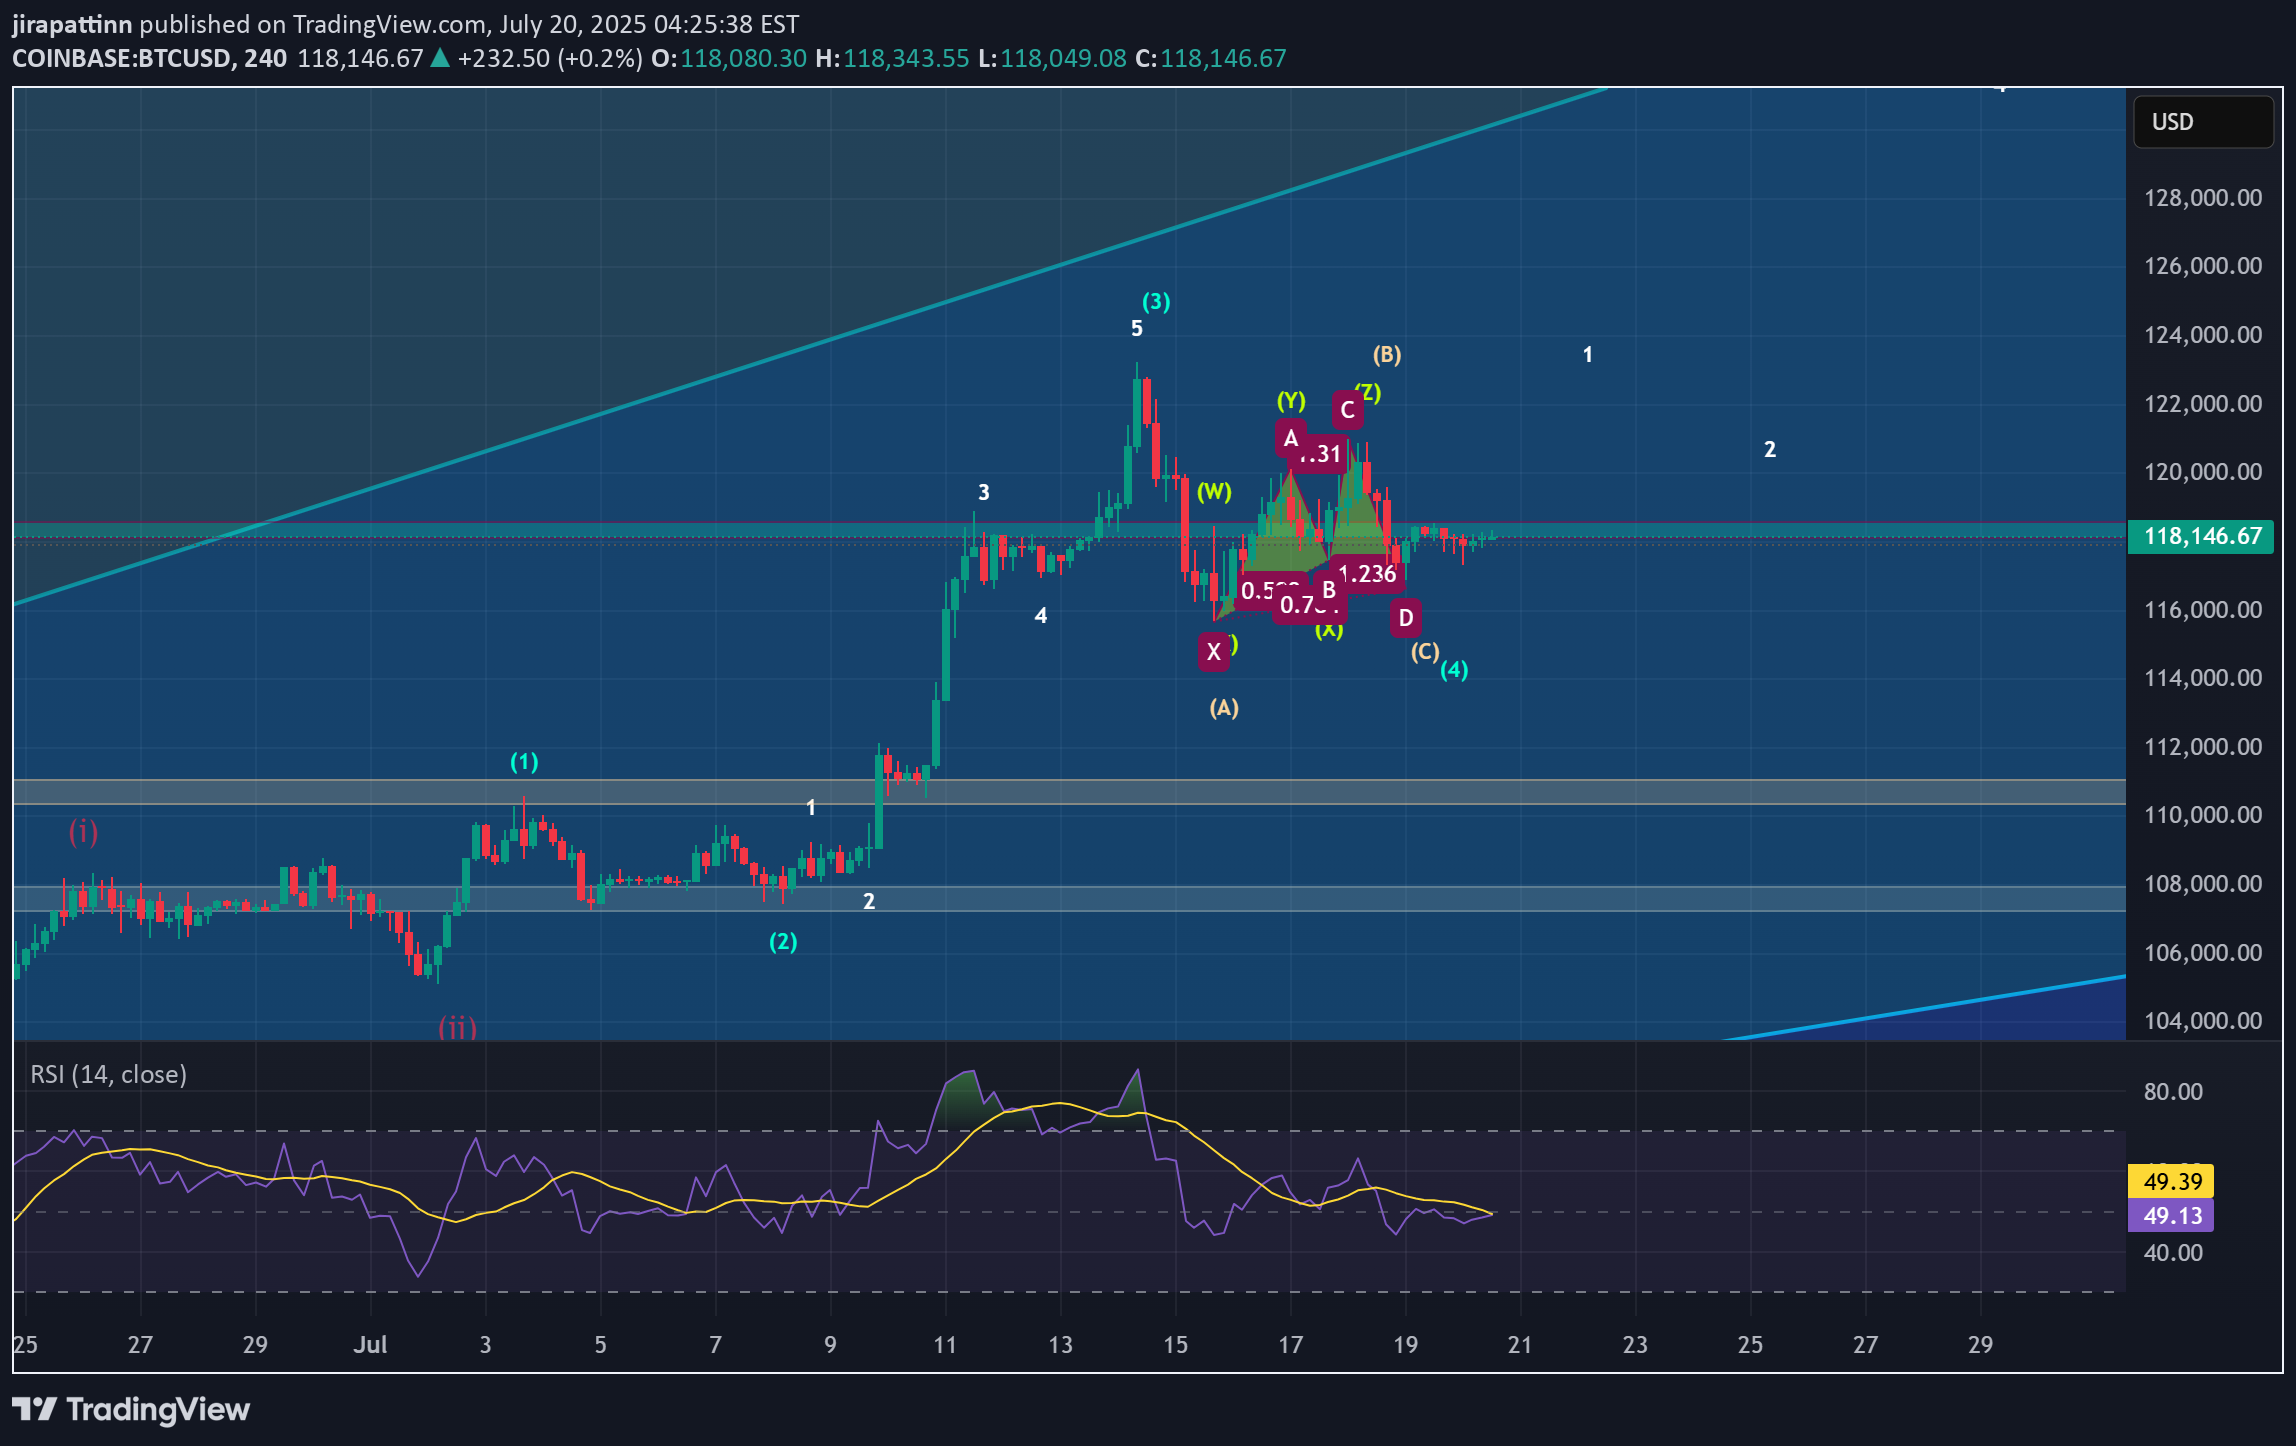Click the Jul label on the time axis

pyautogui.click(x=371, y=1345)
